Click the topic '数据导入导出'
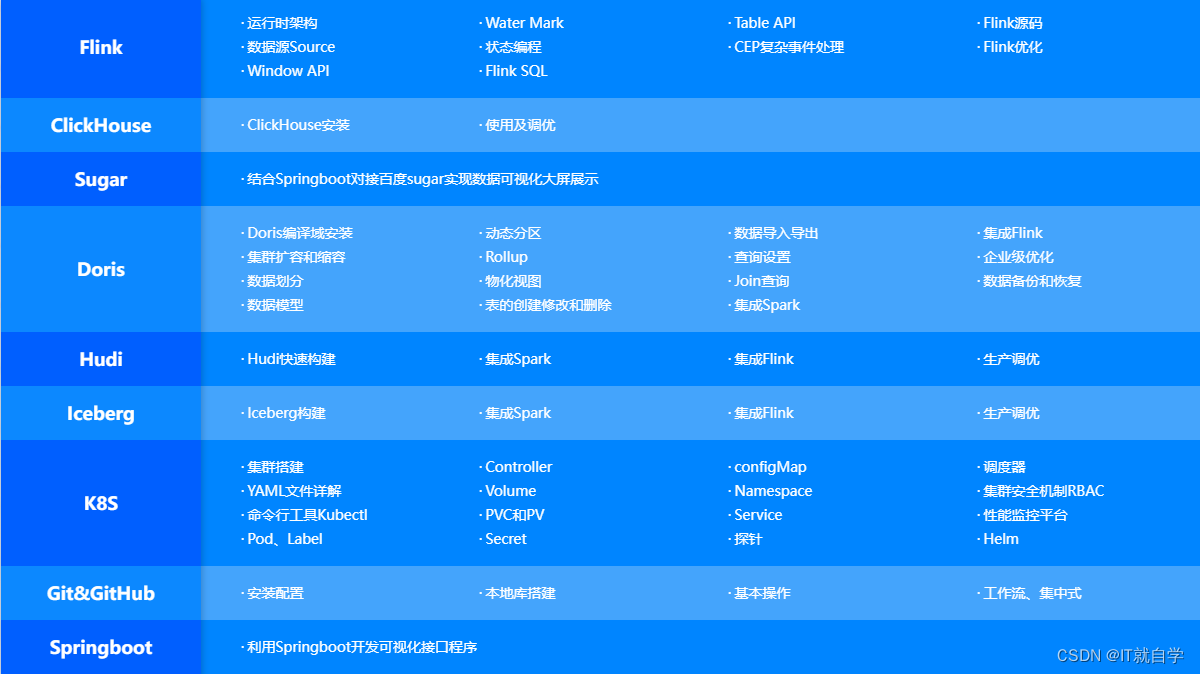Image resolution: width=1200 pixels, height=674 pixels. click(776, 233)
